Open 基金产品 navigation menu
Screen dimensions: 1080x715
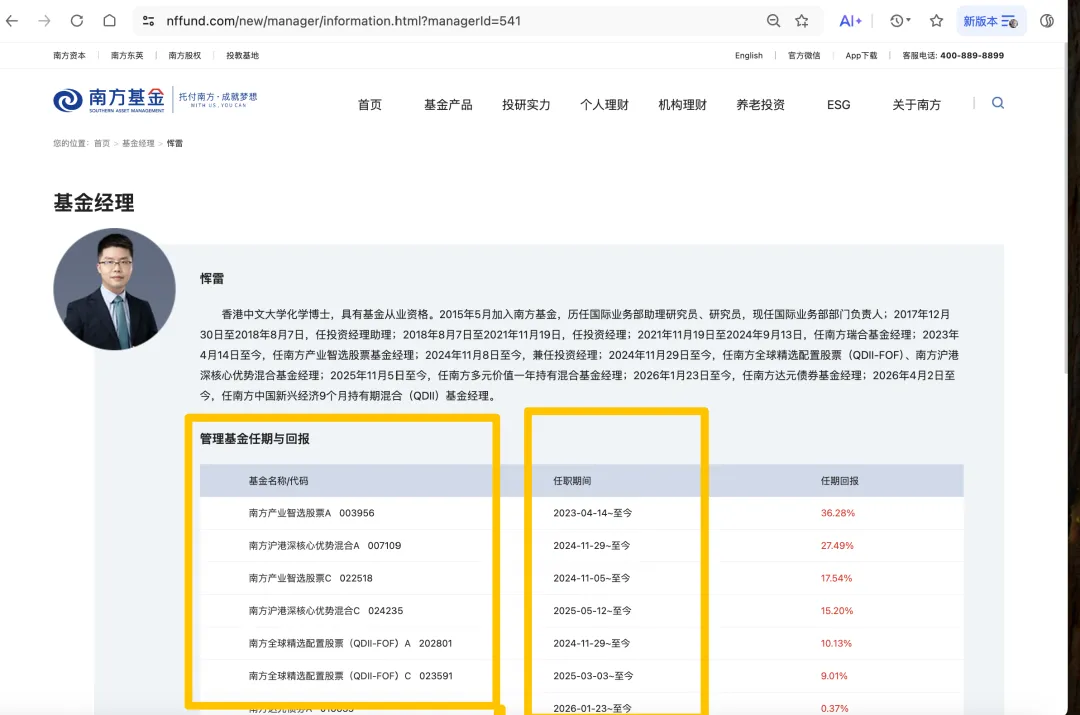448,105
